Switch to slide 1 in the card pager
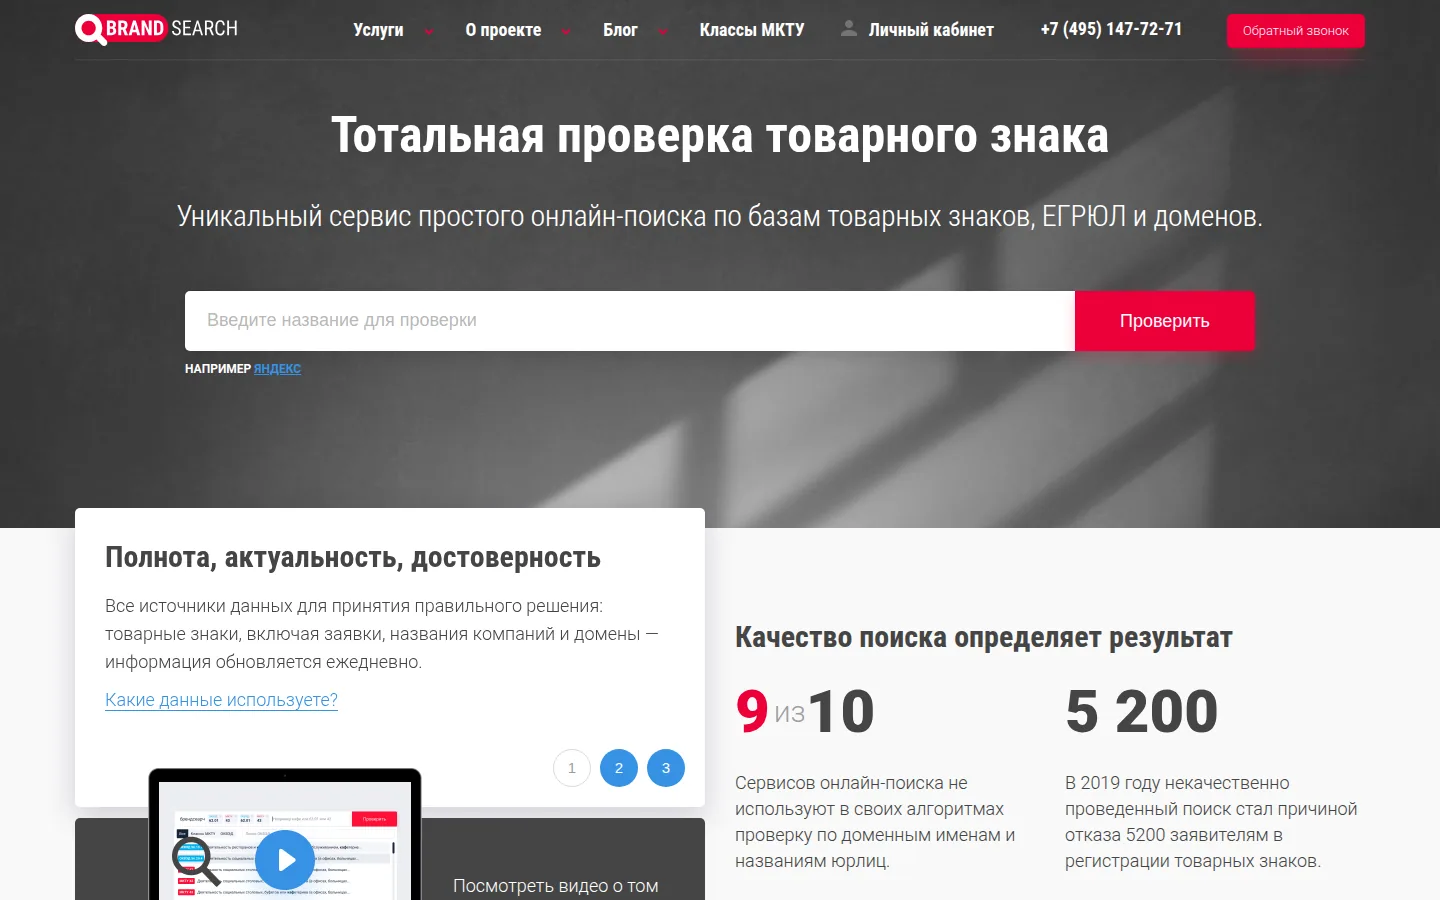The width and height of the screenshot is (1440, 900). [572, 768]
